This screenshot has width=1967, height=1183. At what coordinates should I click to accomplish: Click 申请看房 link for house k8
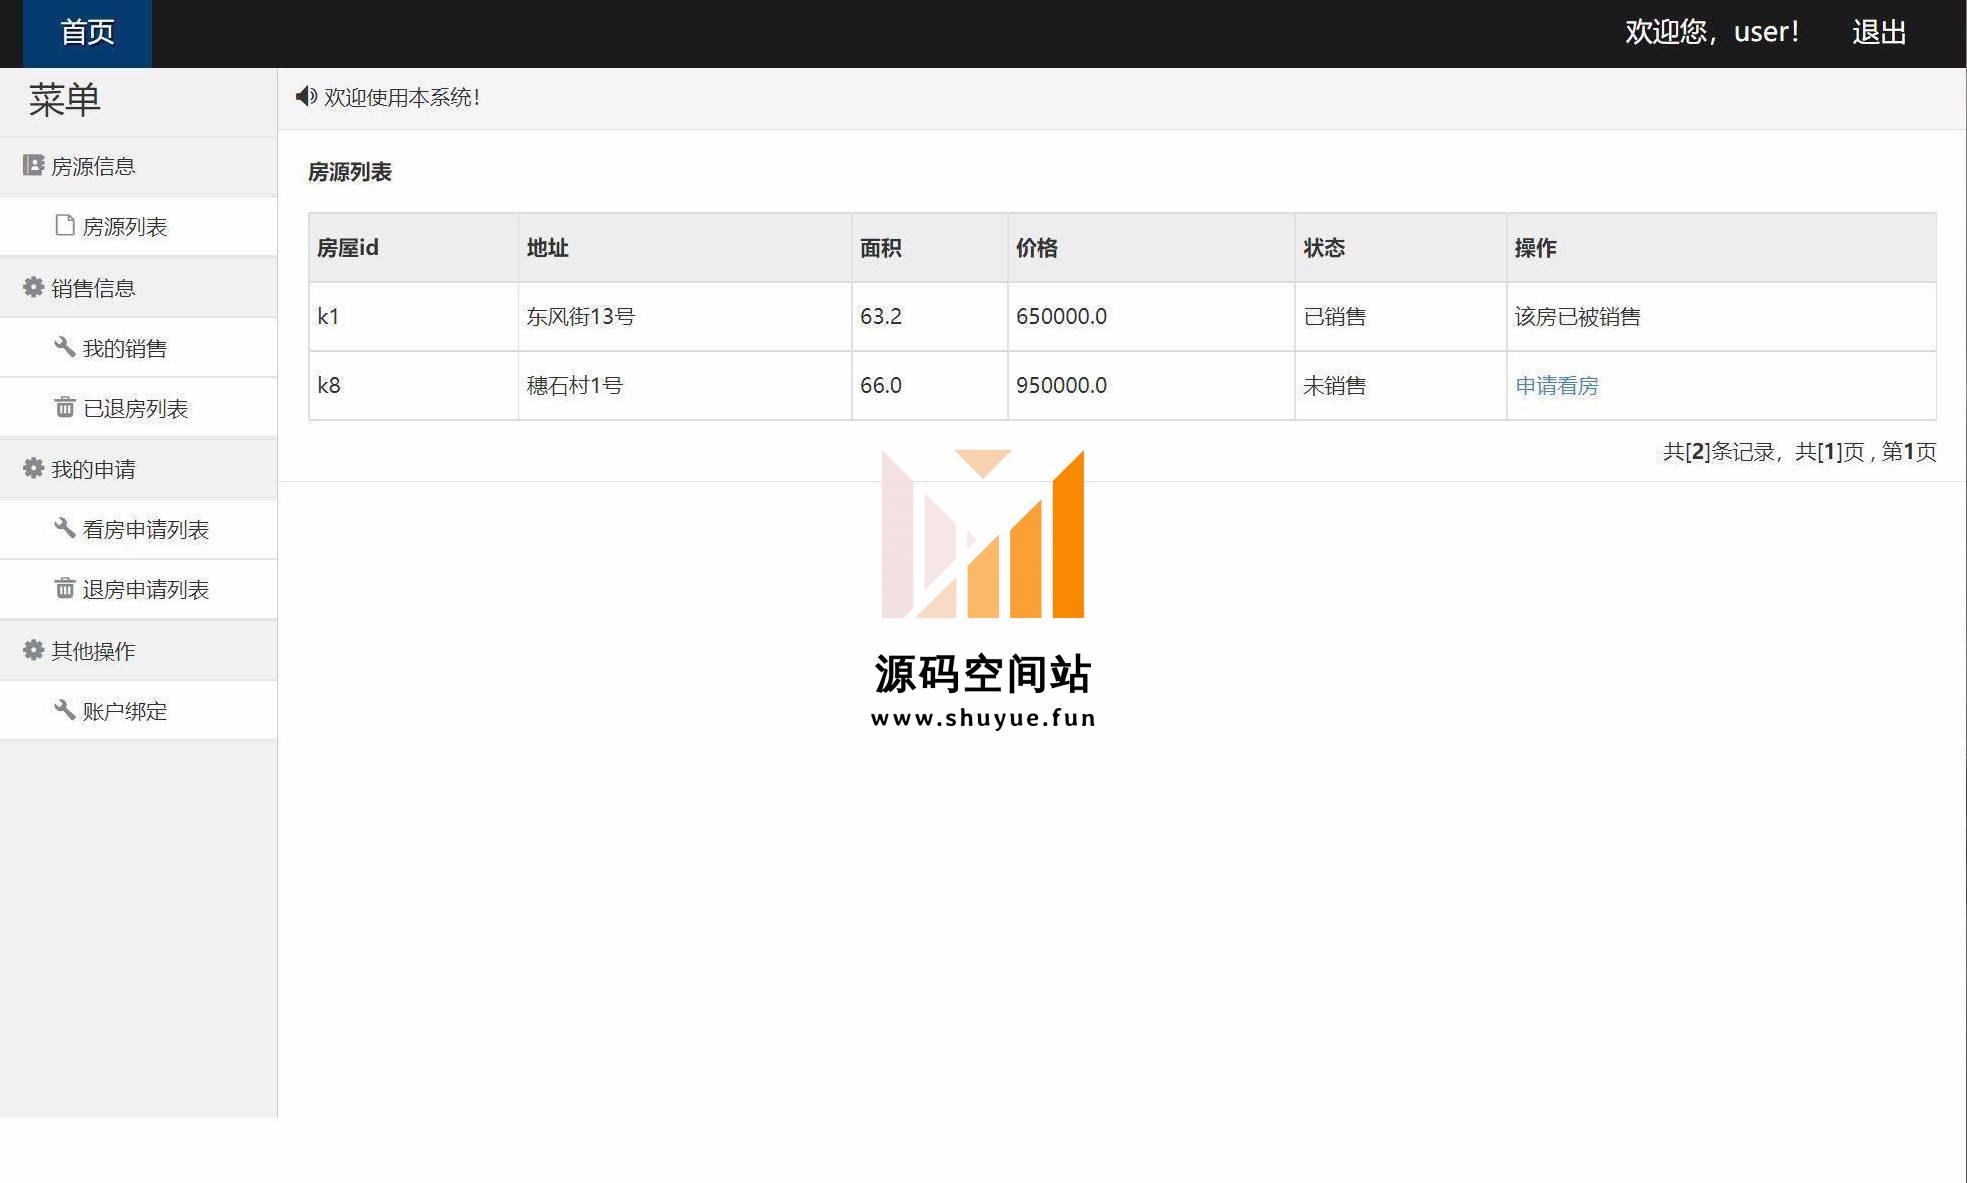tap(1556, 385)
